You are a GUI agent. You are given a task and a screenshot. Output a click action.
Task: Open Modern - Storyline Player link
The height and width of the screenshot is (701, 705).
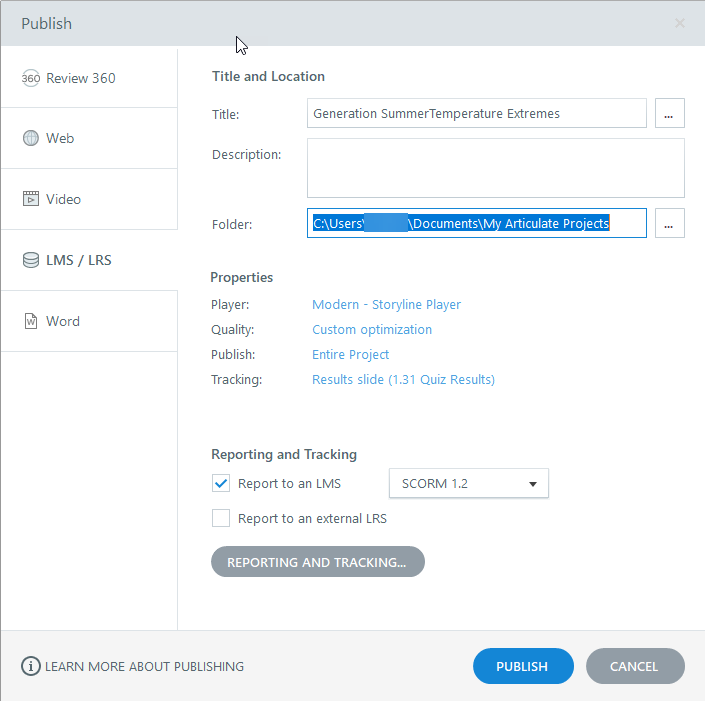(386, 304)
